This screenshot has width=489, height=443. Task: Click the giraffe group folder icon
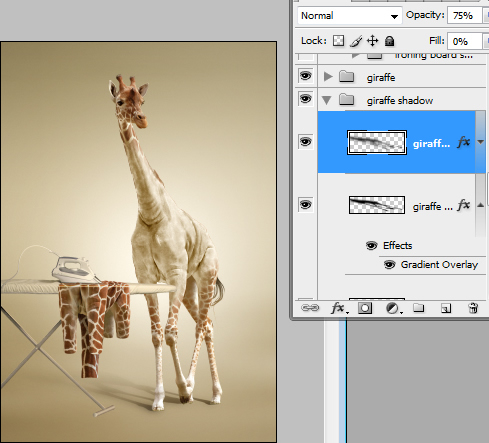pos(346,77)
